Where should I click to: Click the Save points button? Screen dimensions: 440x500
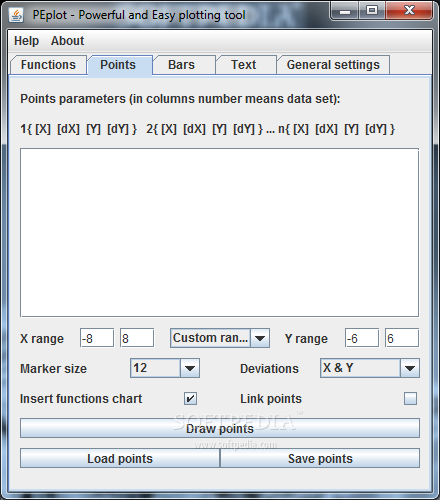[x=320, y=458]
